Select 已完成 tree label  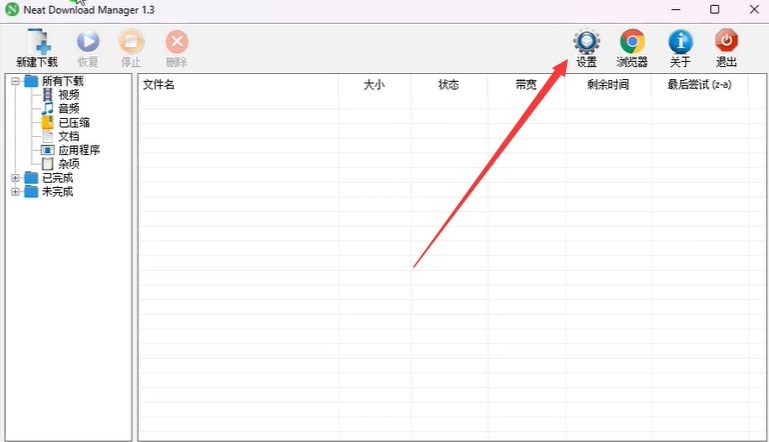tap(57, 178)
